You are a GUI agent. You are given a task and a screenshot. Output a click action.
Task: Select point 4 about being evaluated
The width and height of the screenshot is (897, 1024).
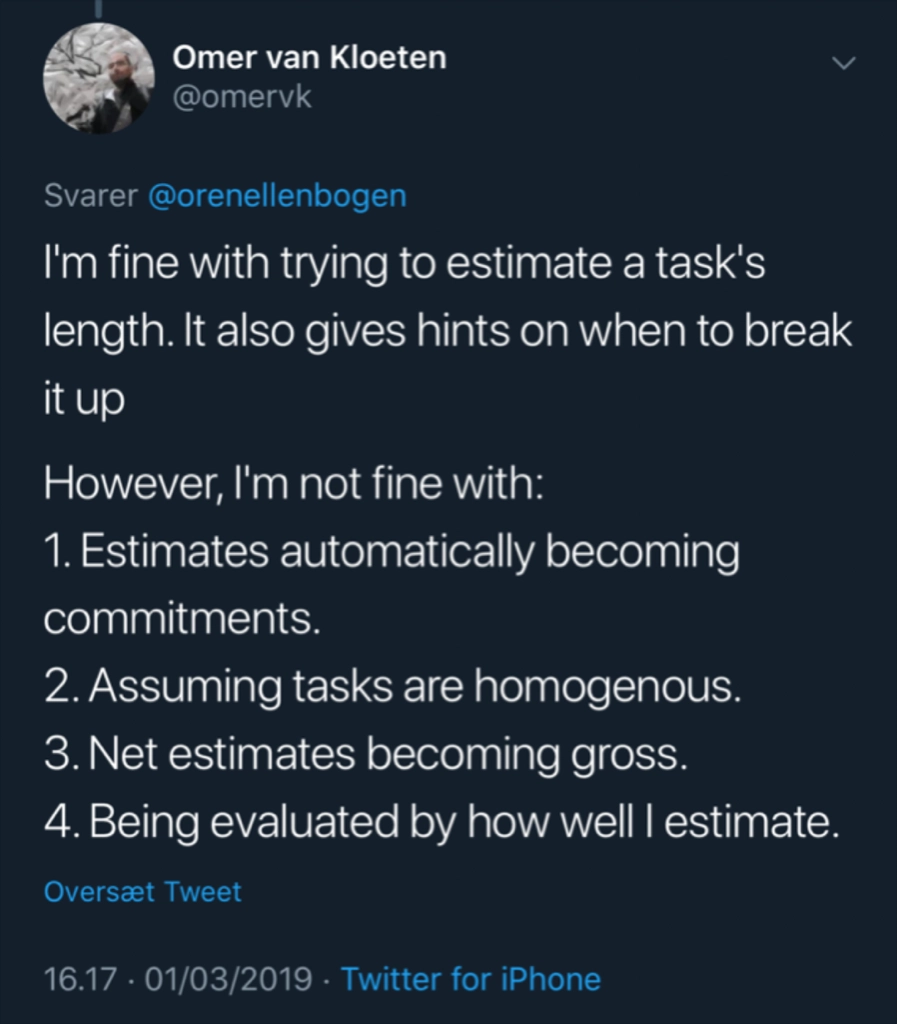point(441,822)
